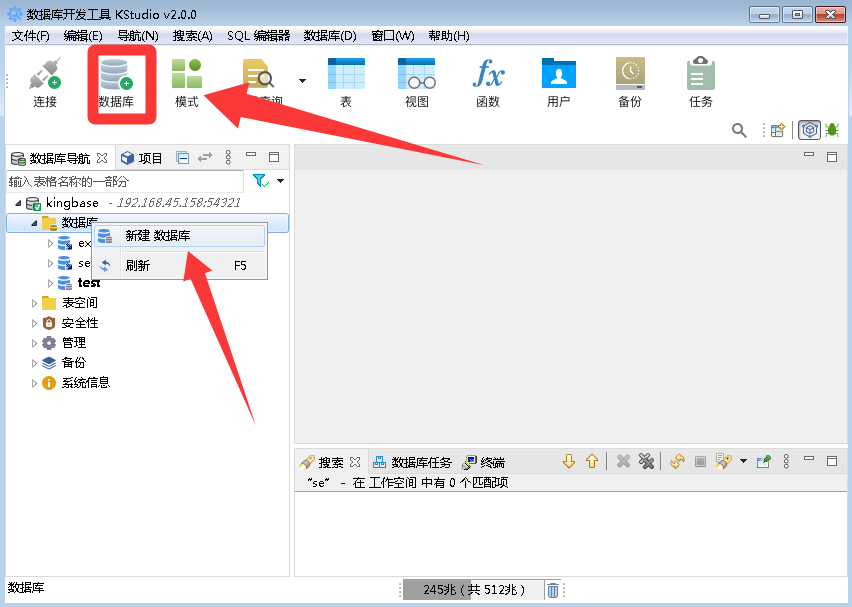Collapse the 数据库 folder node
The width and height of the screenshot is (852, 607).
click(x=34, y=223)
